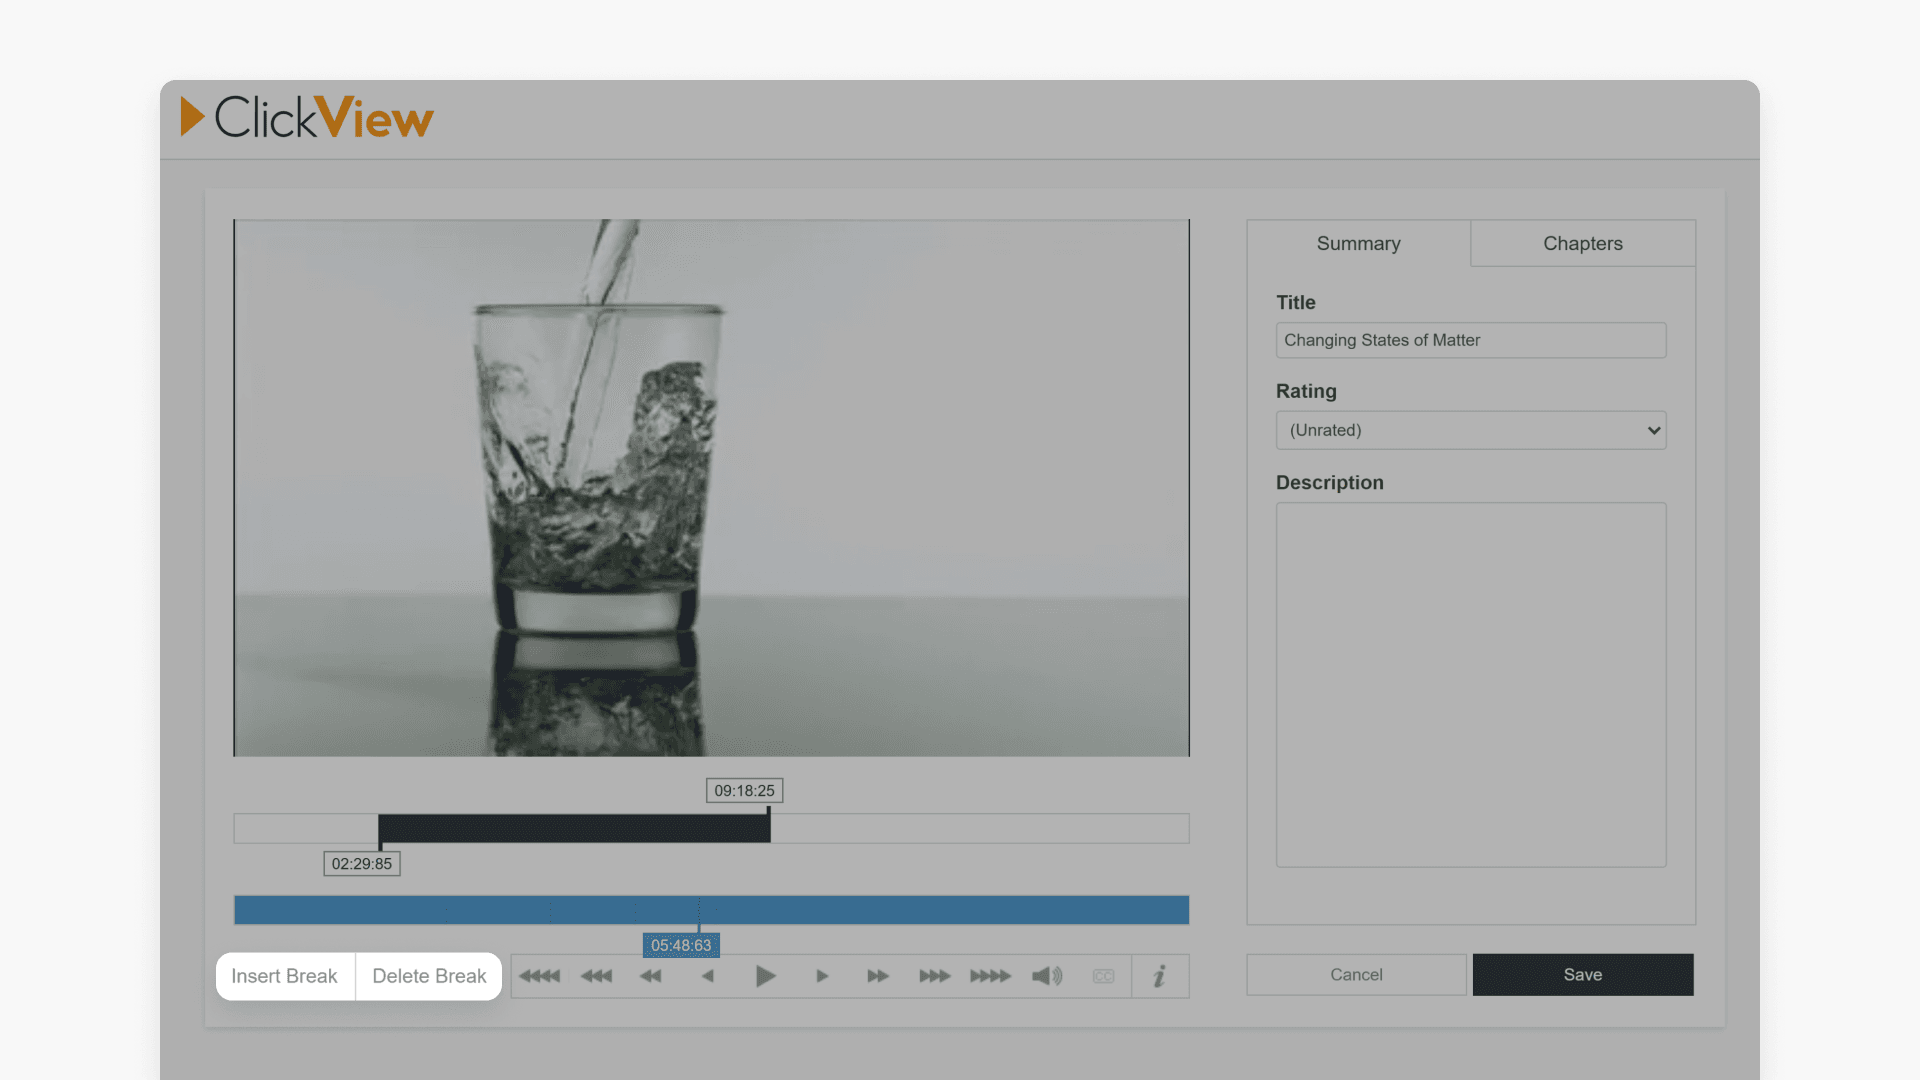Step forward with small right arrow

[822, 976]
